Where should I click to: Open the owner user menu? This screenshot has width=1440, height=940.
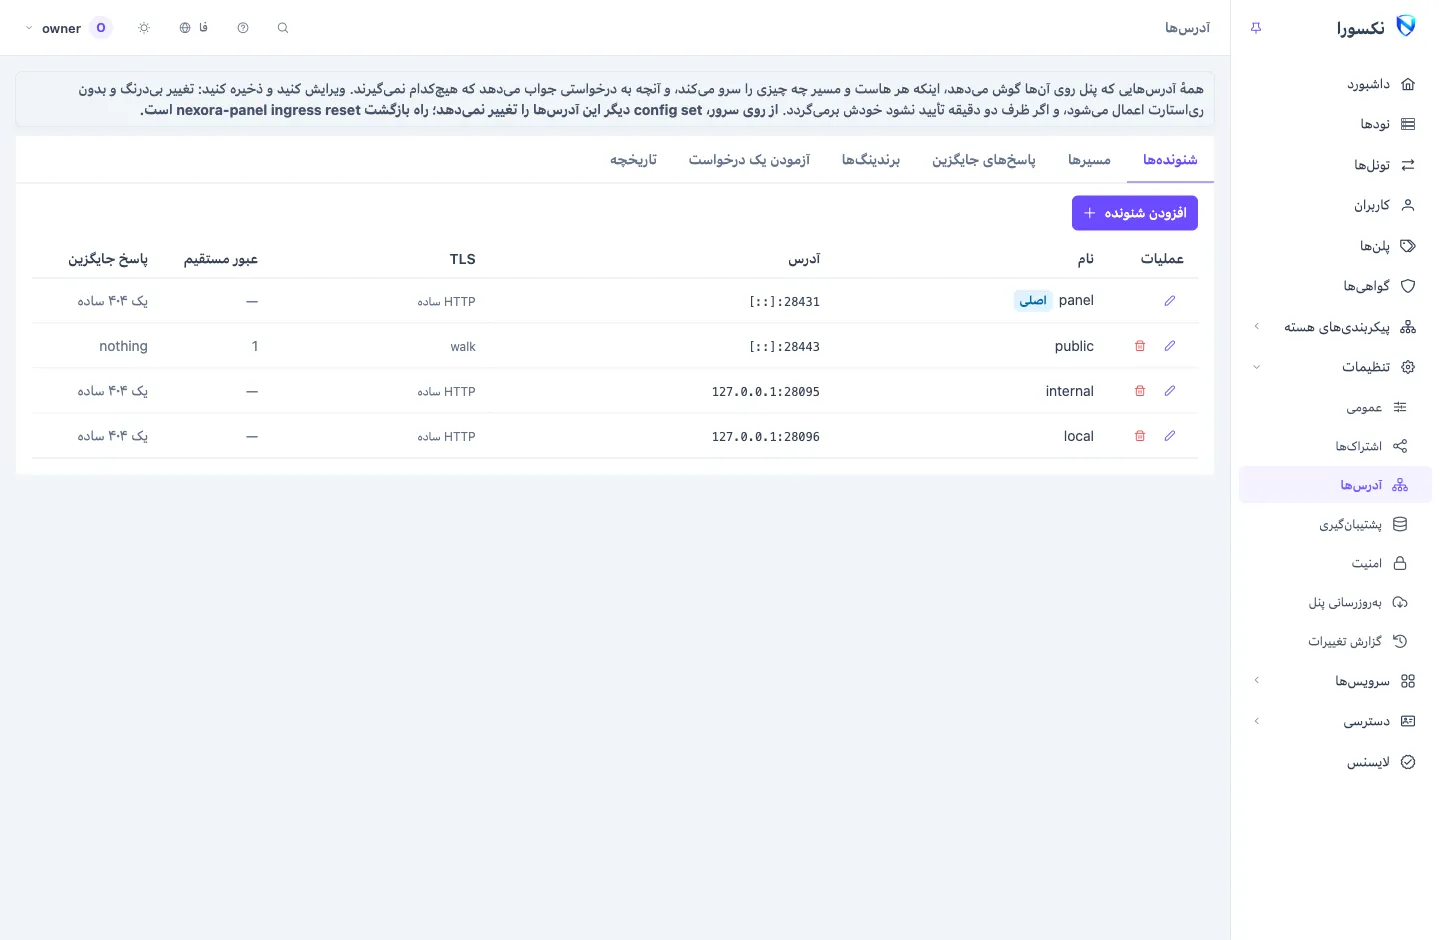tap(68, 28)
